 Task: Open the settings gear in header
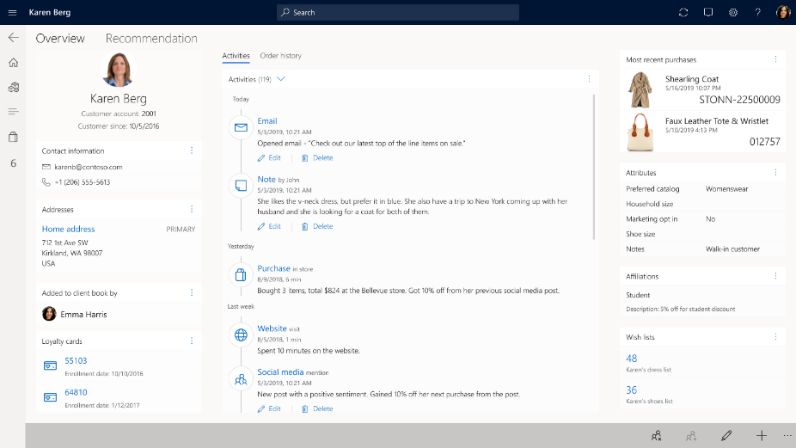(733, 12)
